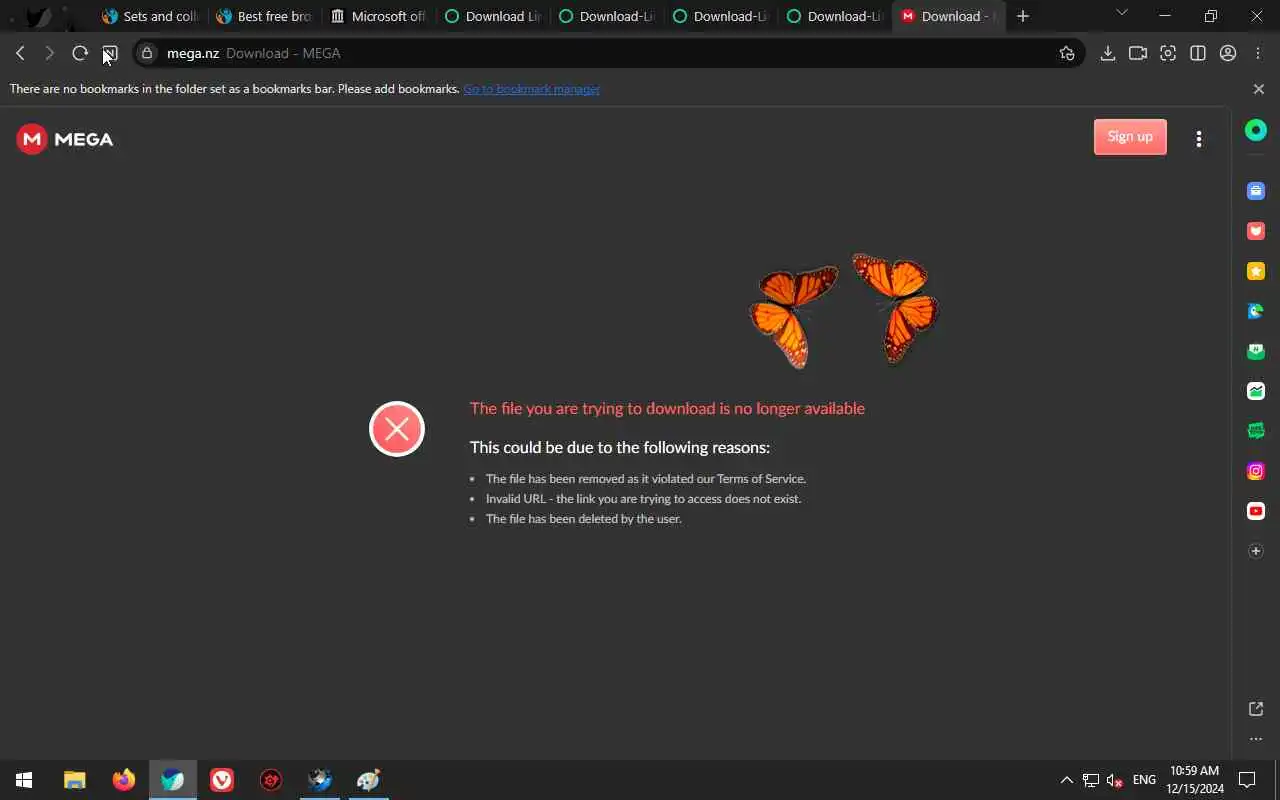1280x800 pixels.
Task: Click the green circle icon atop the sidebar
Action: 1256,130
